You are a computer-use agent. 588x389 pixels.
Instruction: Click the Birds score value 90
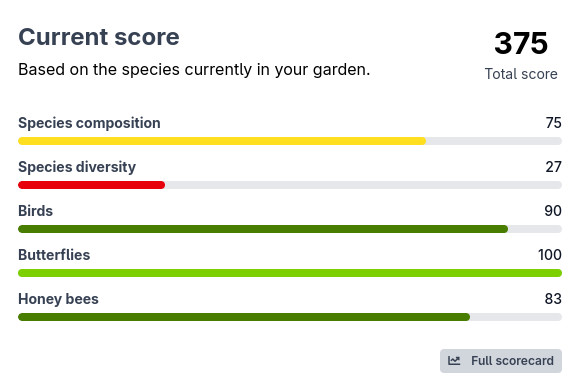point(553,211)
